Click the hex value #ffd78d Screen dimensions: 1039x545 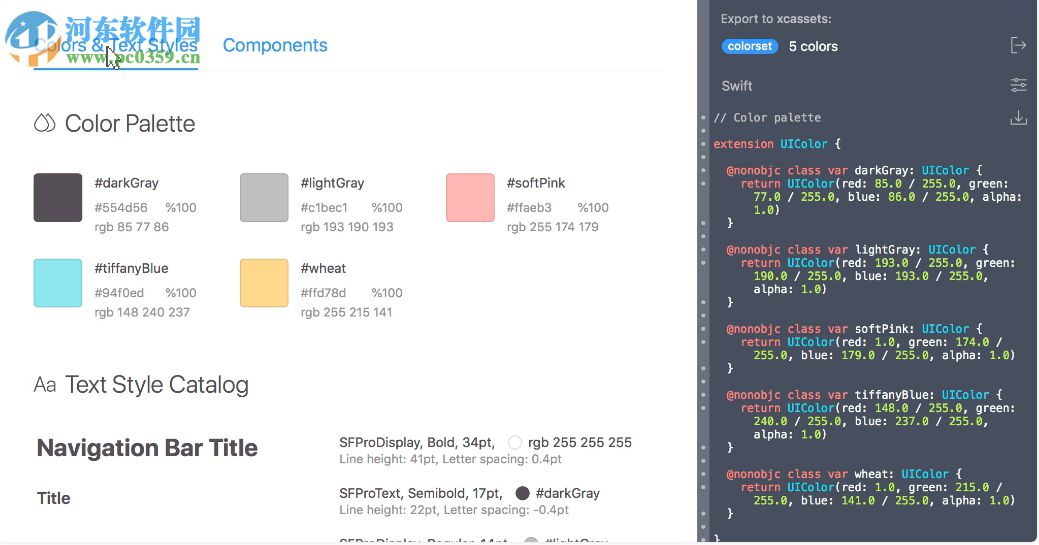tap(323, 293)
